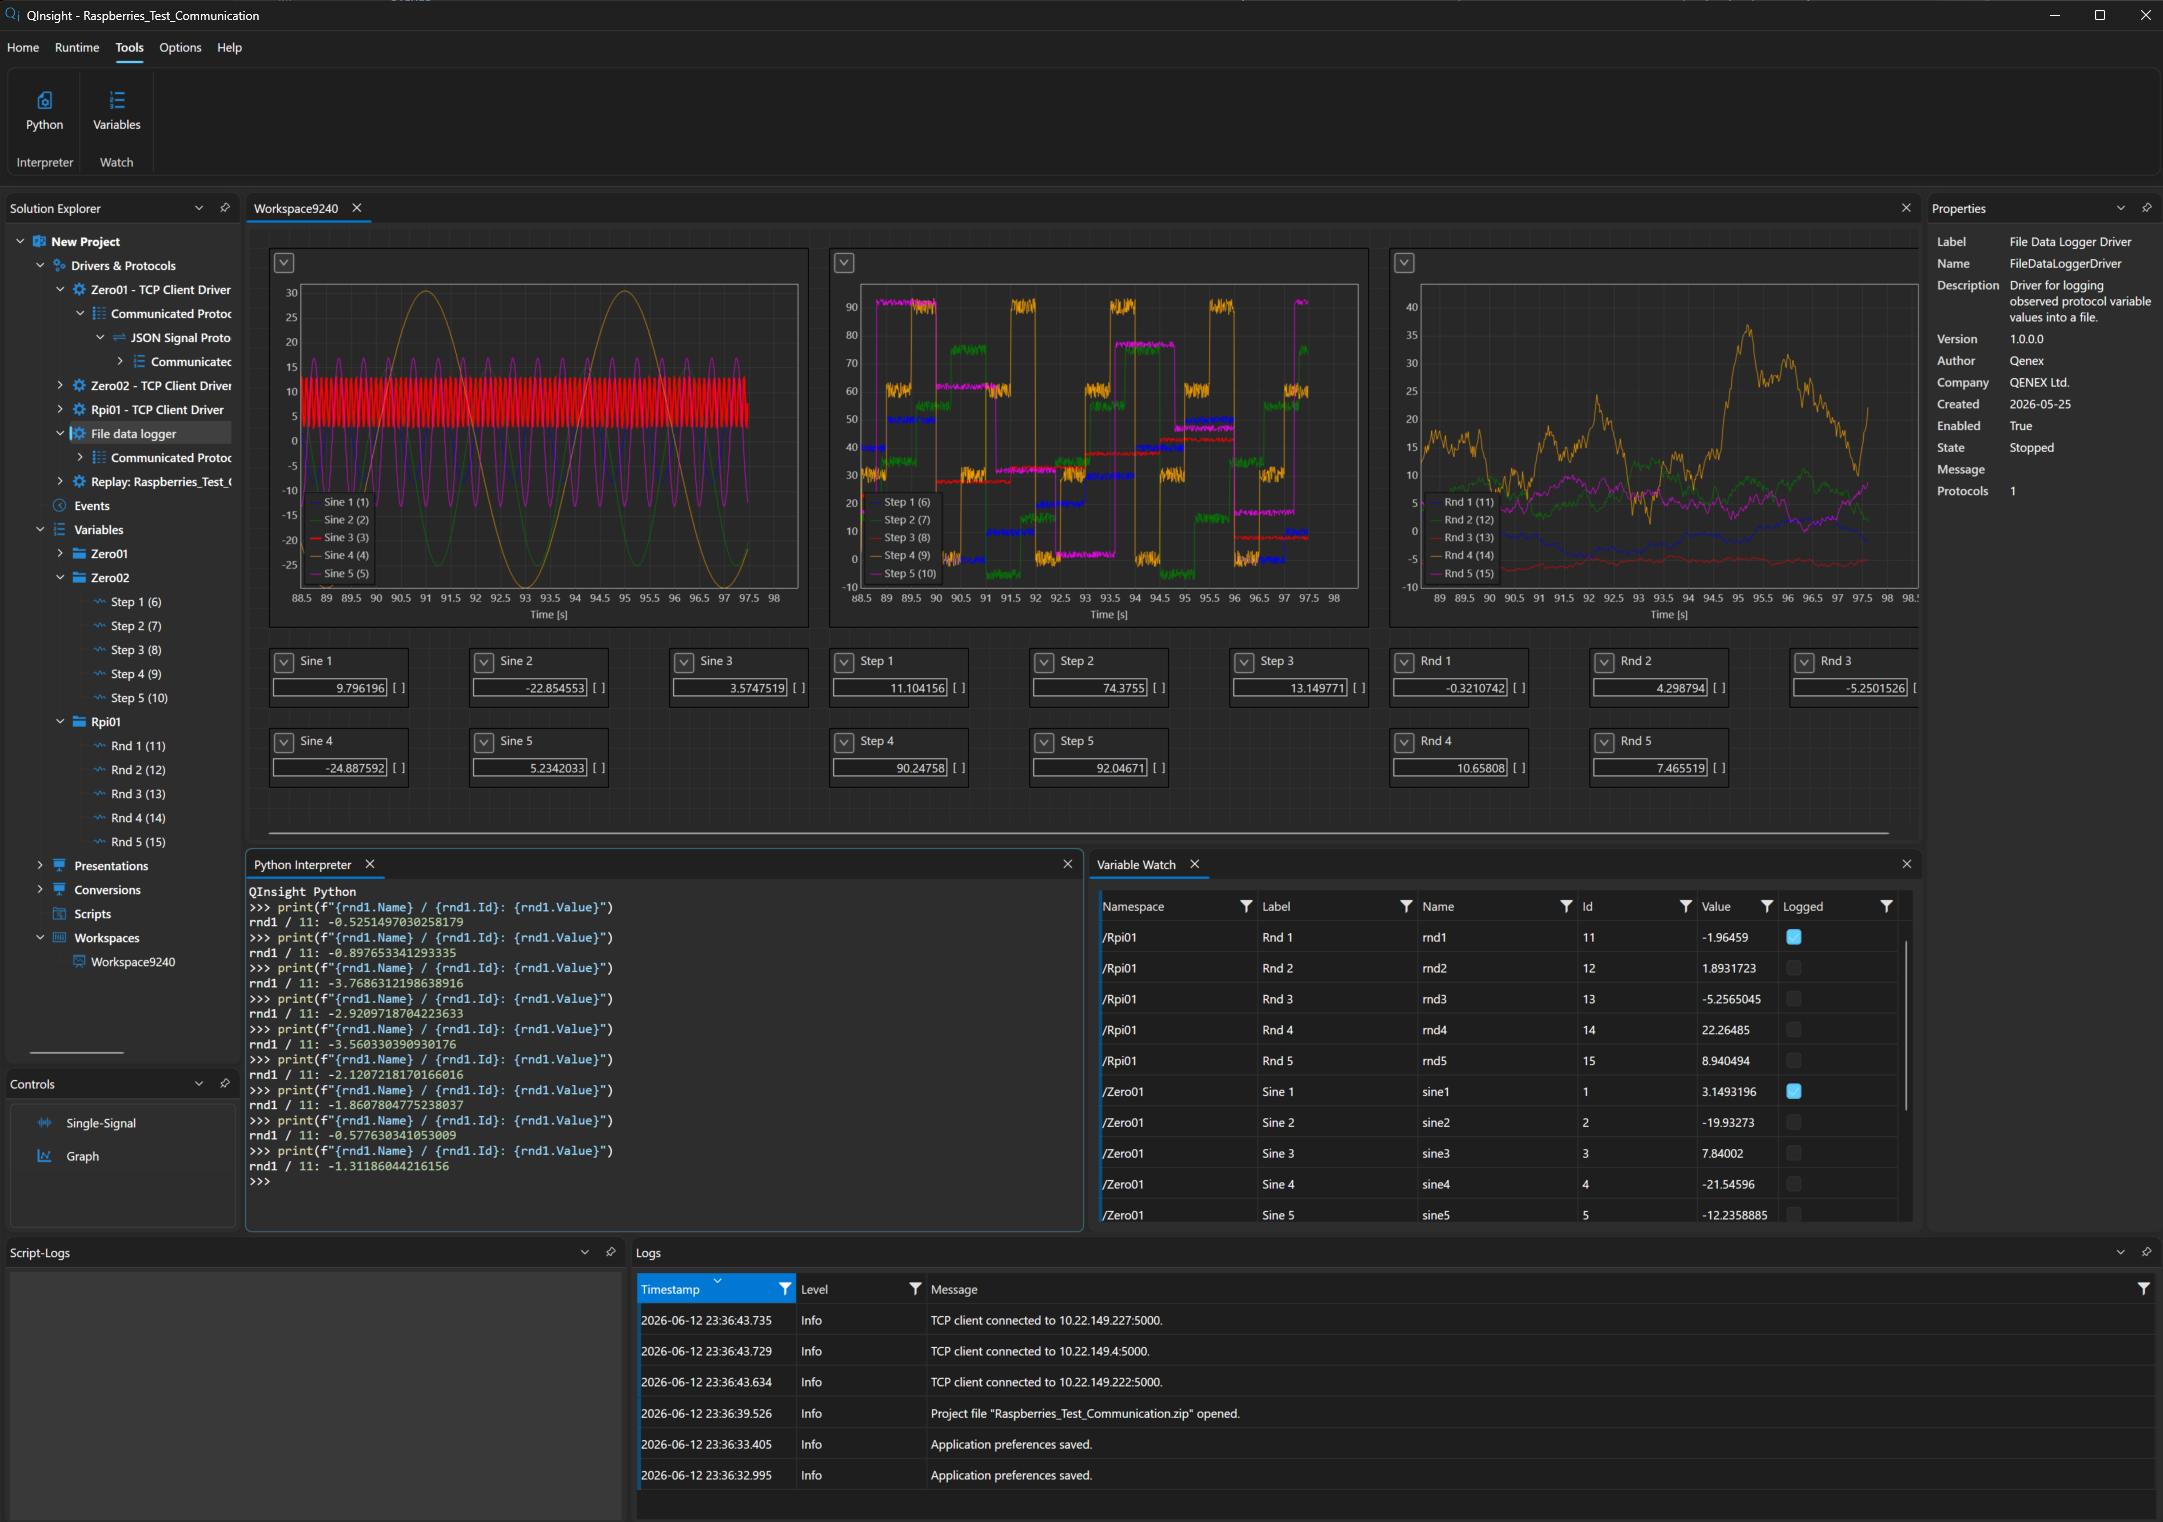Filter the Label column in Variable Watch
The height and width of the screenshot is (1522, 2163).
1406,906
